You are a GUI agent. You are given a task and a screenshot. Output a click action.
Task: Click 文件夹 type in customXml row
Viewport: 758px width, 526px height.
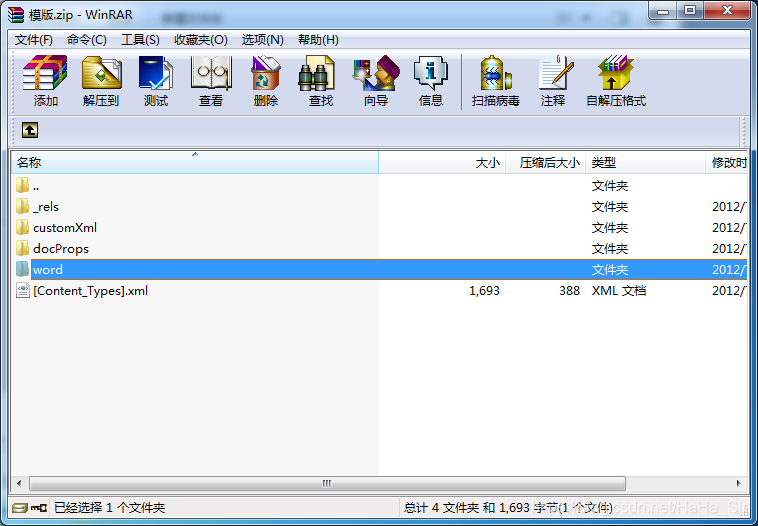pos(610,228)
